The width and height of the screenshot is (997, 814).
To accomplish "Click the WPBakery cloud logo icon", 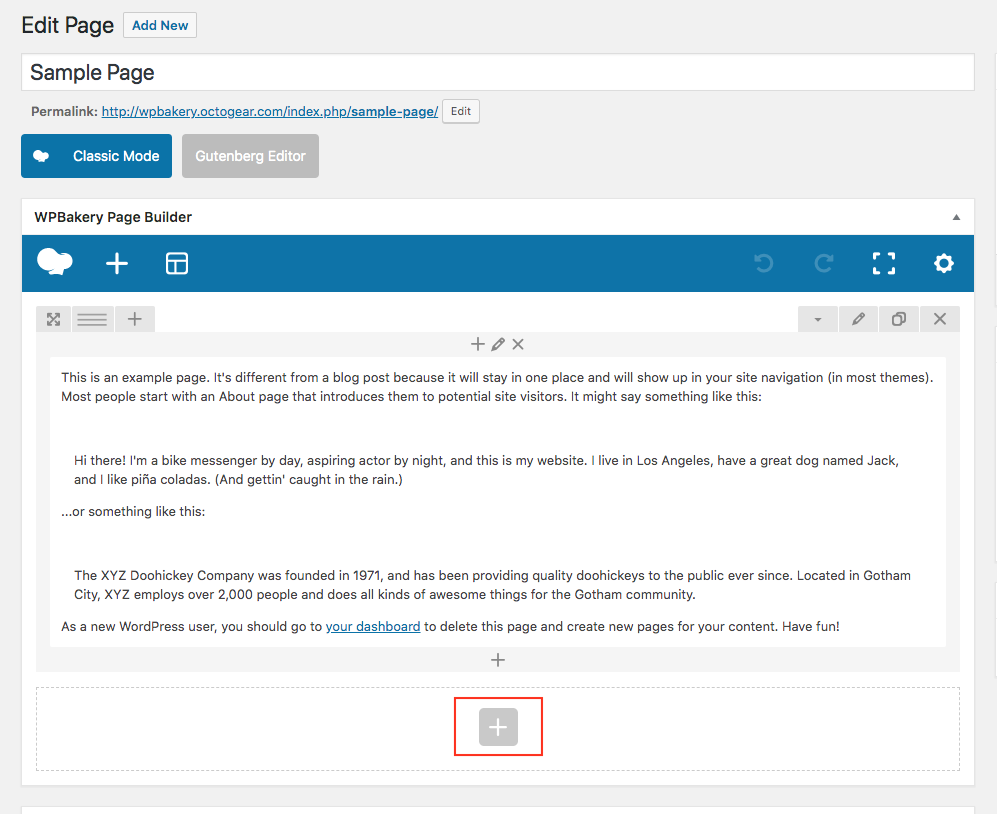I will (x=55, y=263).
